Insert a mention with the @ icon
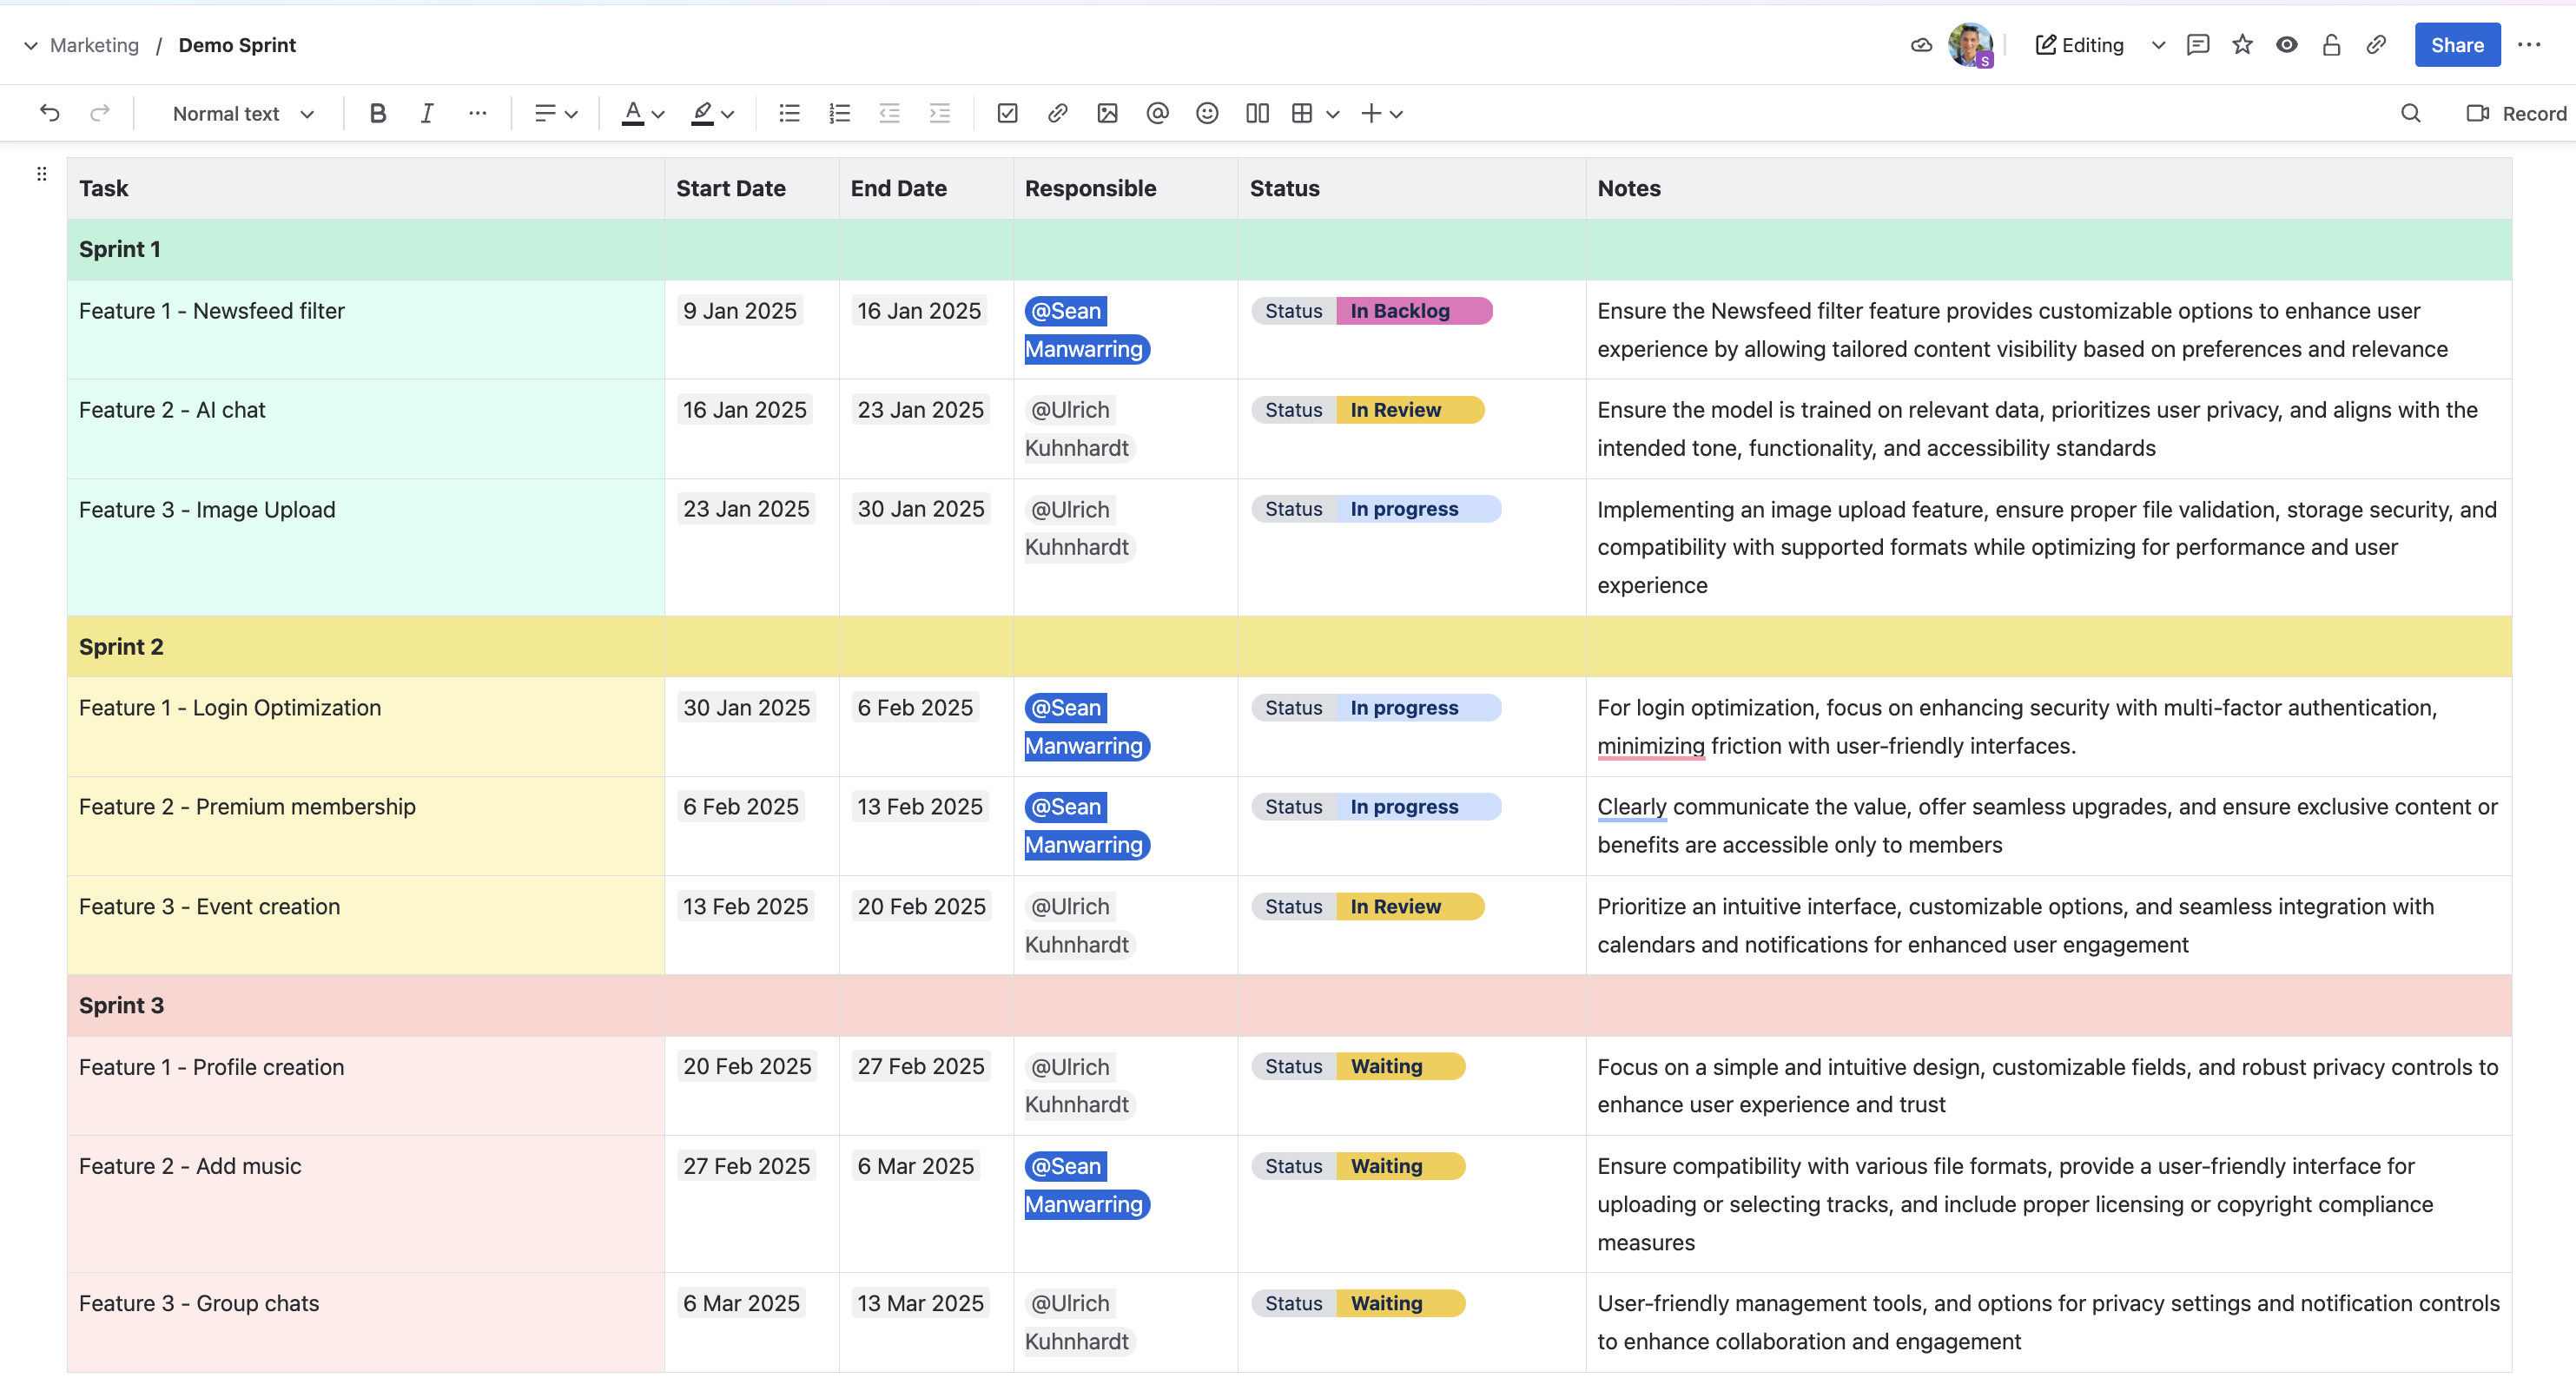The width and height of the screenshot is (2576, 1391). tap(1157, 113)
